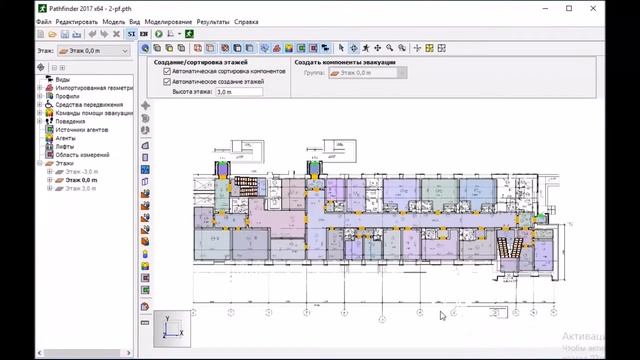Redo the last undone action
The image size is (640, 360).
point(104,34)
